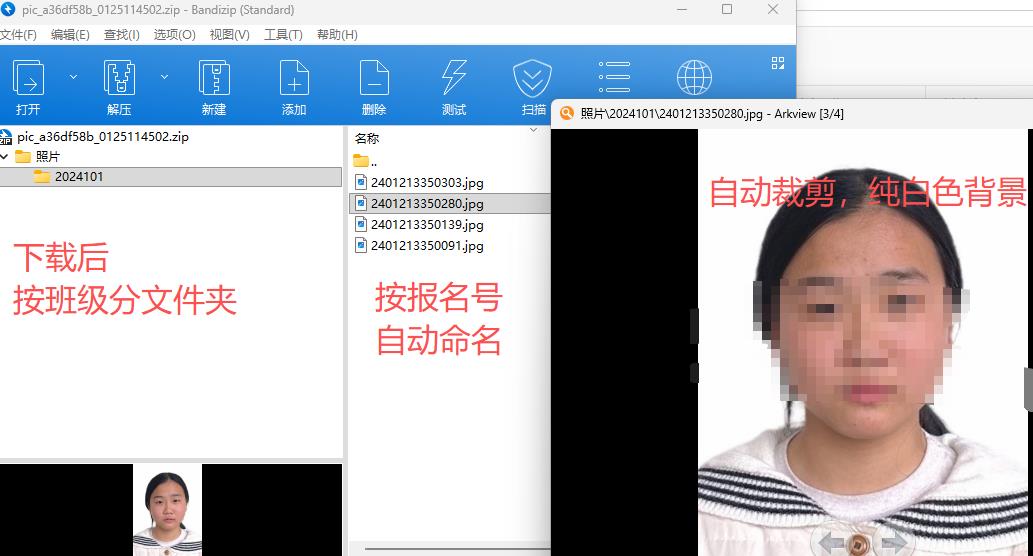Expand the dropdown arrow beside Open

click(x=73, y=77)
